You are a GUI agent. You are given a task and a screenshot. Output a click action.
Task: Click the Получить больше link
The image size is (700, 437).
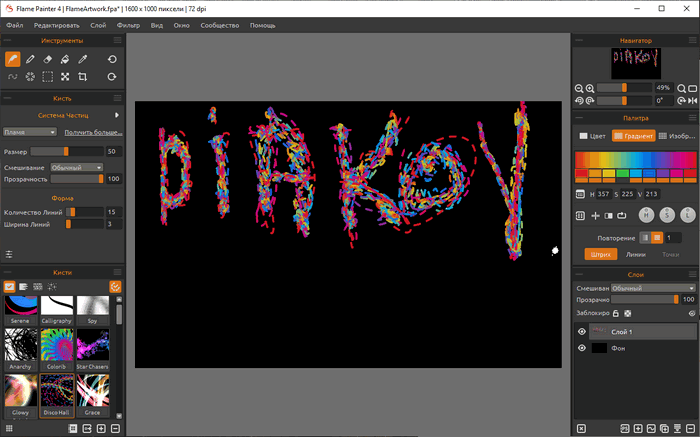click(x=93, y=132)
